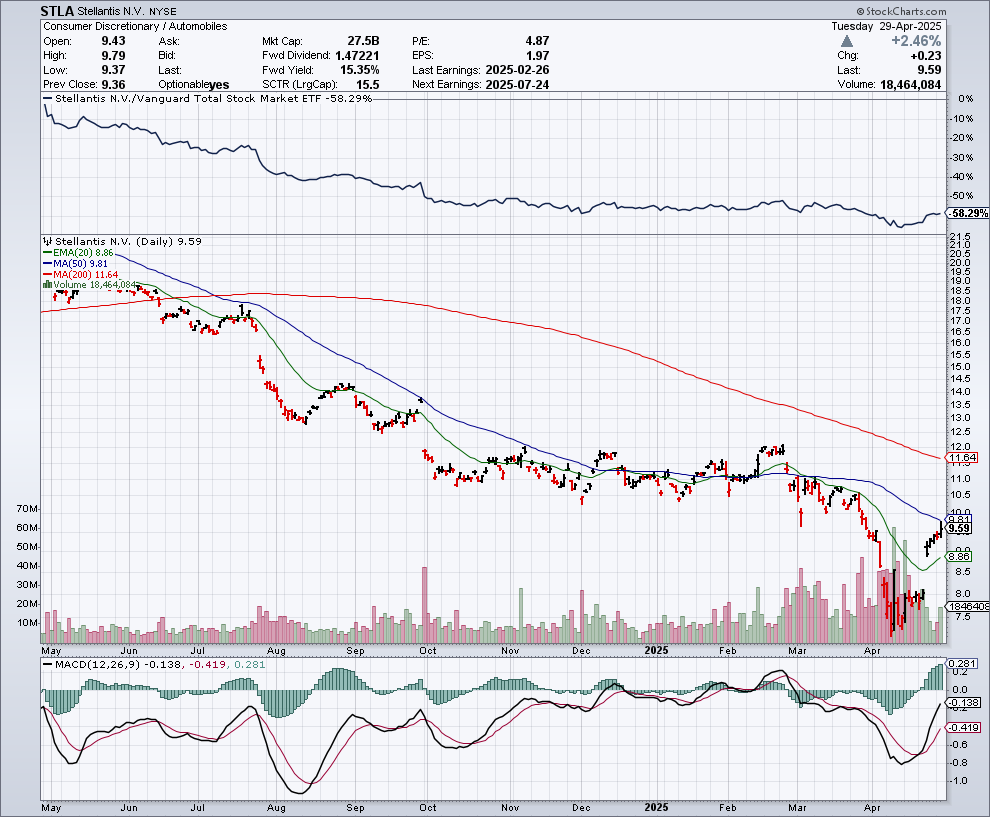Click the candlestick icon beside Stellantis N.V. (Daily)

click(48, 241)
